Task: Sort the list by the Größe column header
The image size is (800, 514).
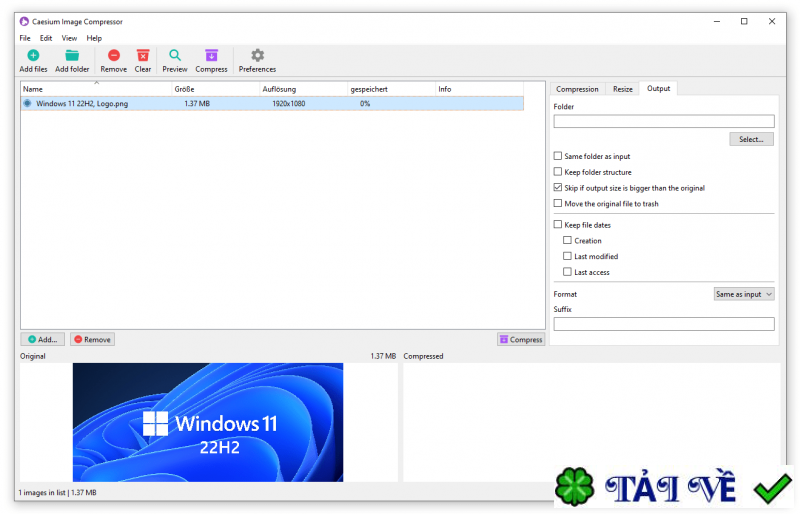Action: point(215,89)
